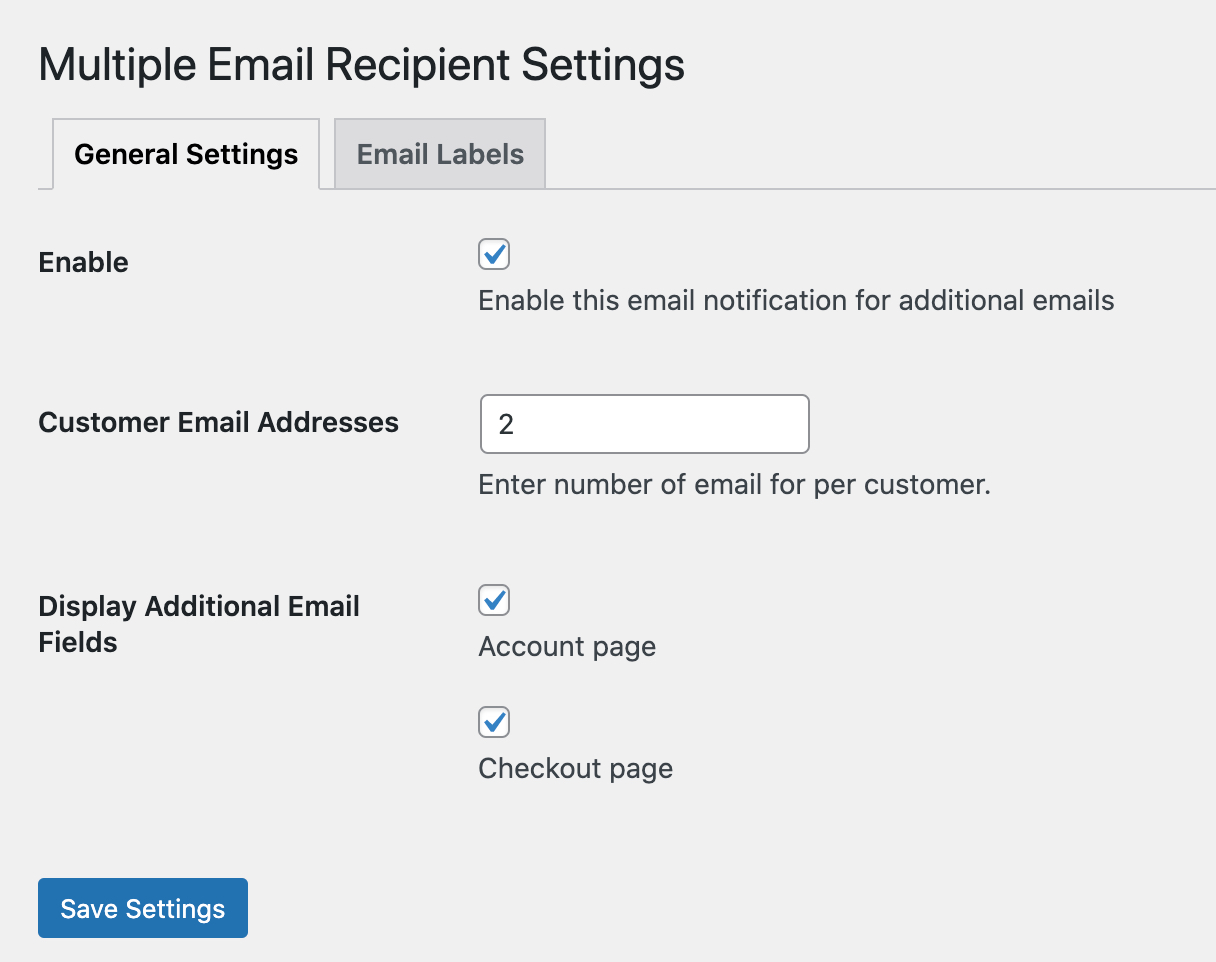Uncheck the Enable checkbox
The image size is (1216, 962).
494,254
